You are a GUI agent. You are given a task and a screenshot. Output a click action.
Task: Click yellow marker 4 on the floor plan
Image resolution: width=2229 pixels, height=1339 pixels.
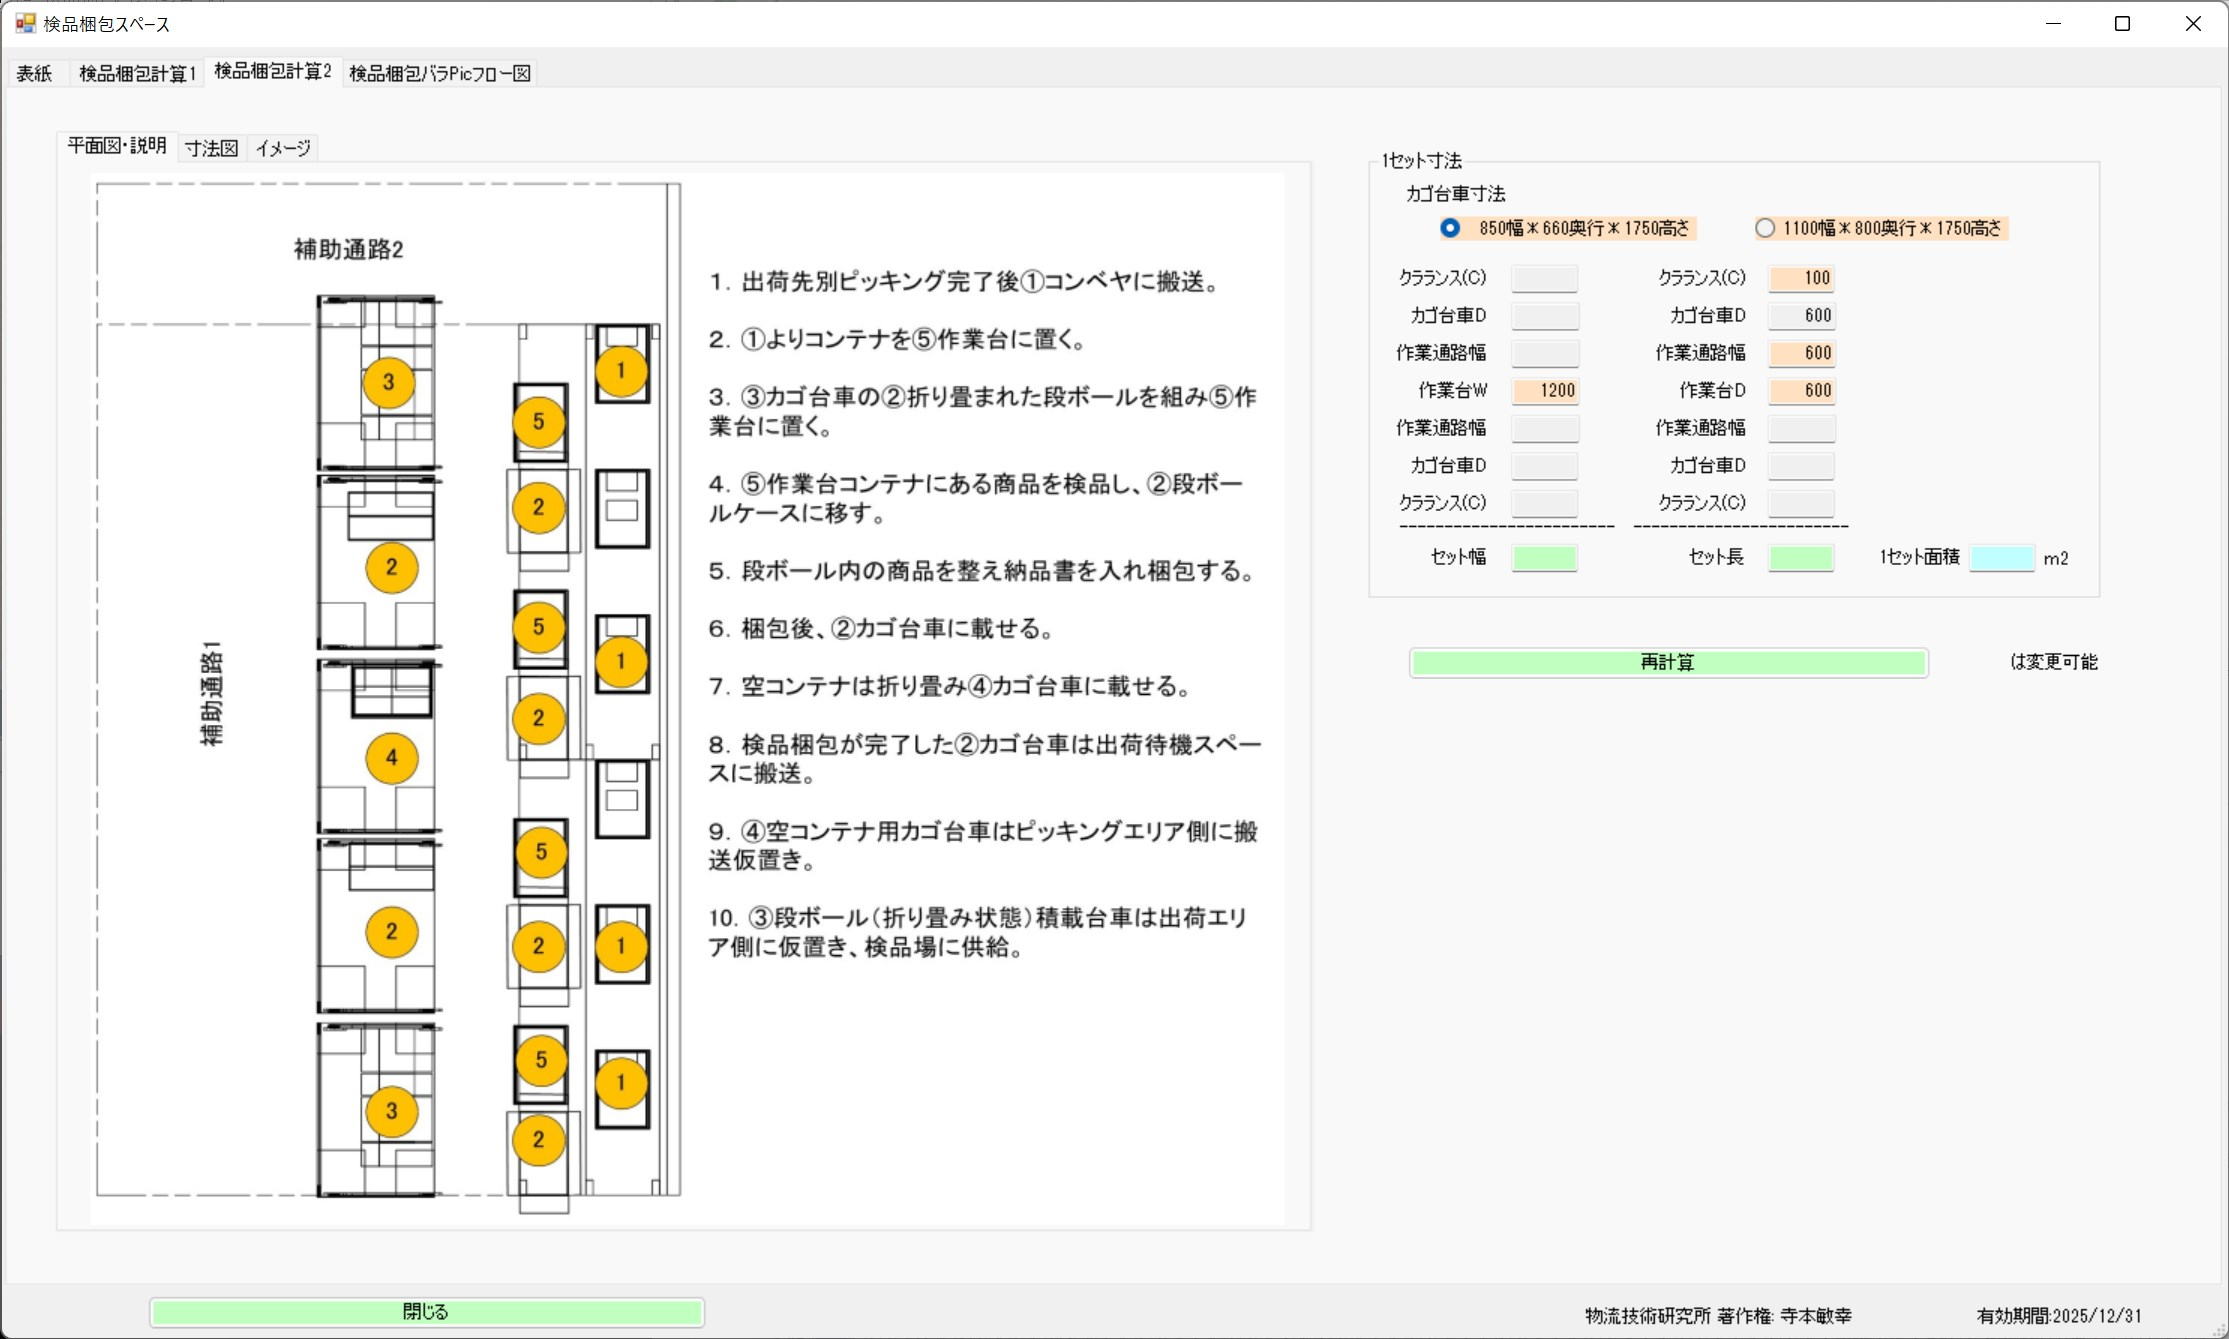pyautogui.click(x=391, y=758)
